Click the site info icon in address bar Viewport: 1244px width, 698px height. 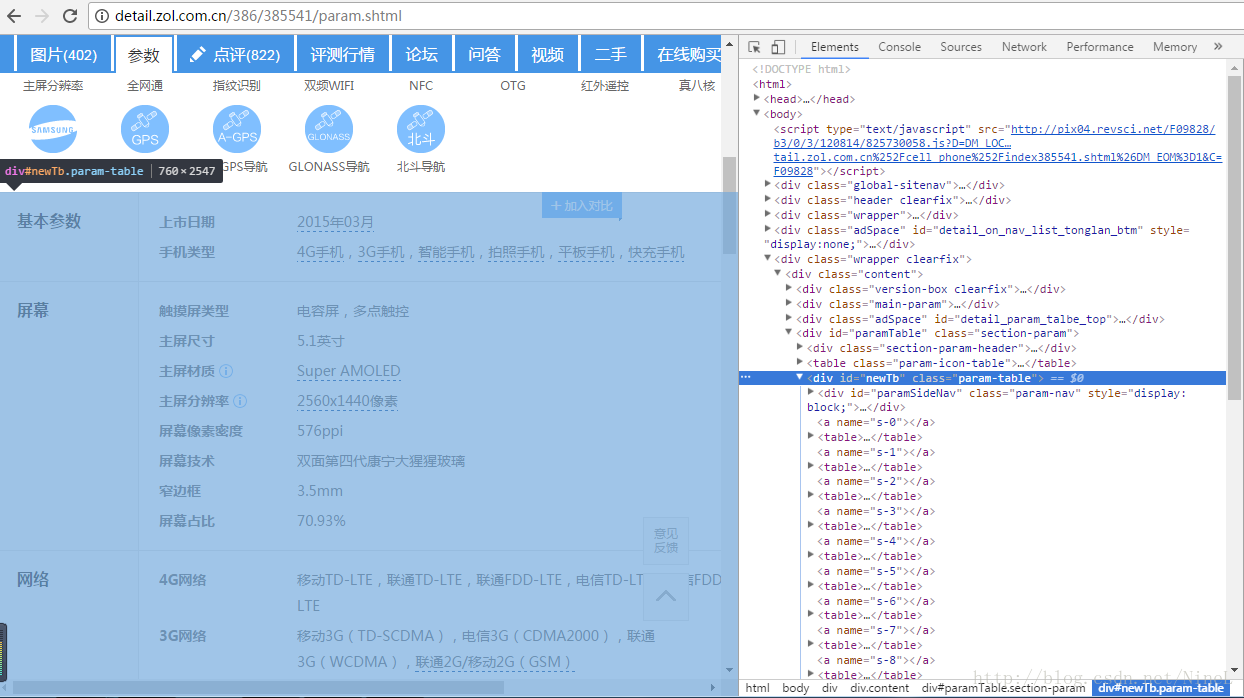(x=104, y=16)
